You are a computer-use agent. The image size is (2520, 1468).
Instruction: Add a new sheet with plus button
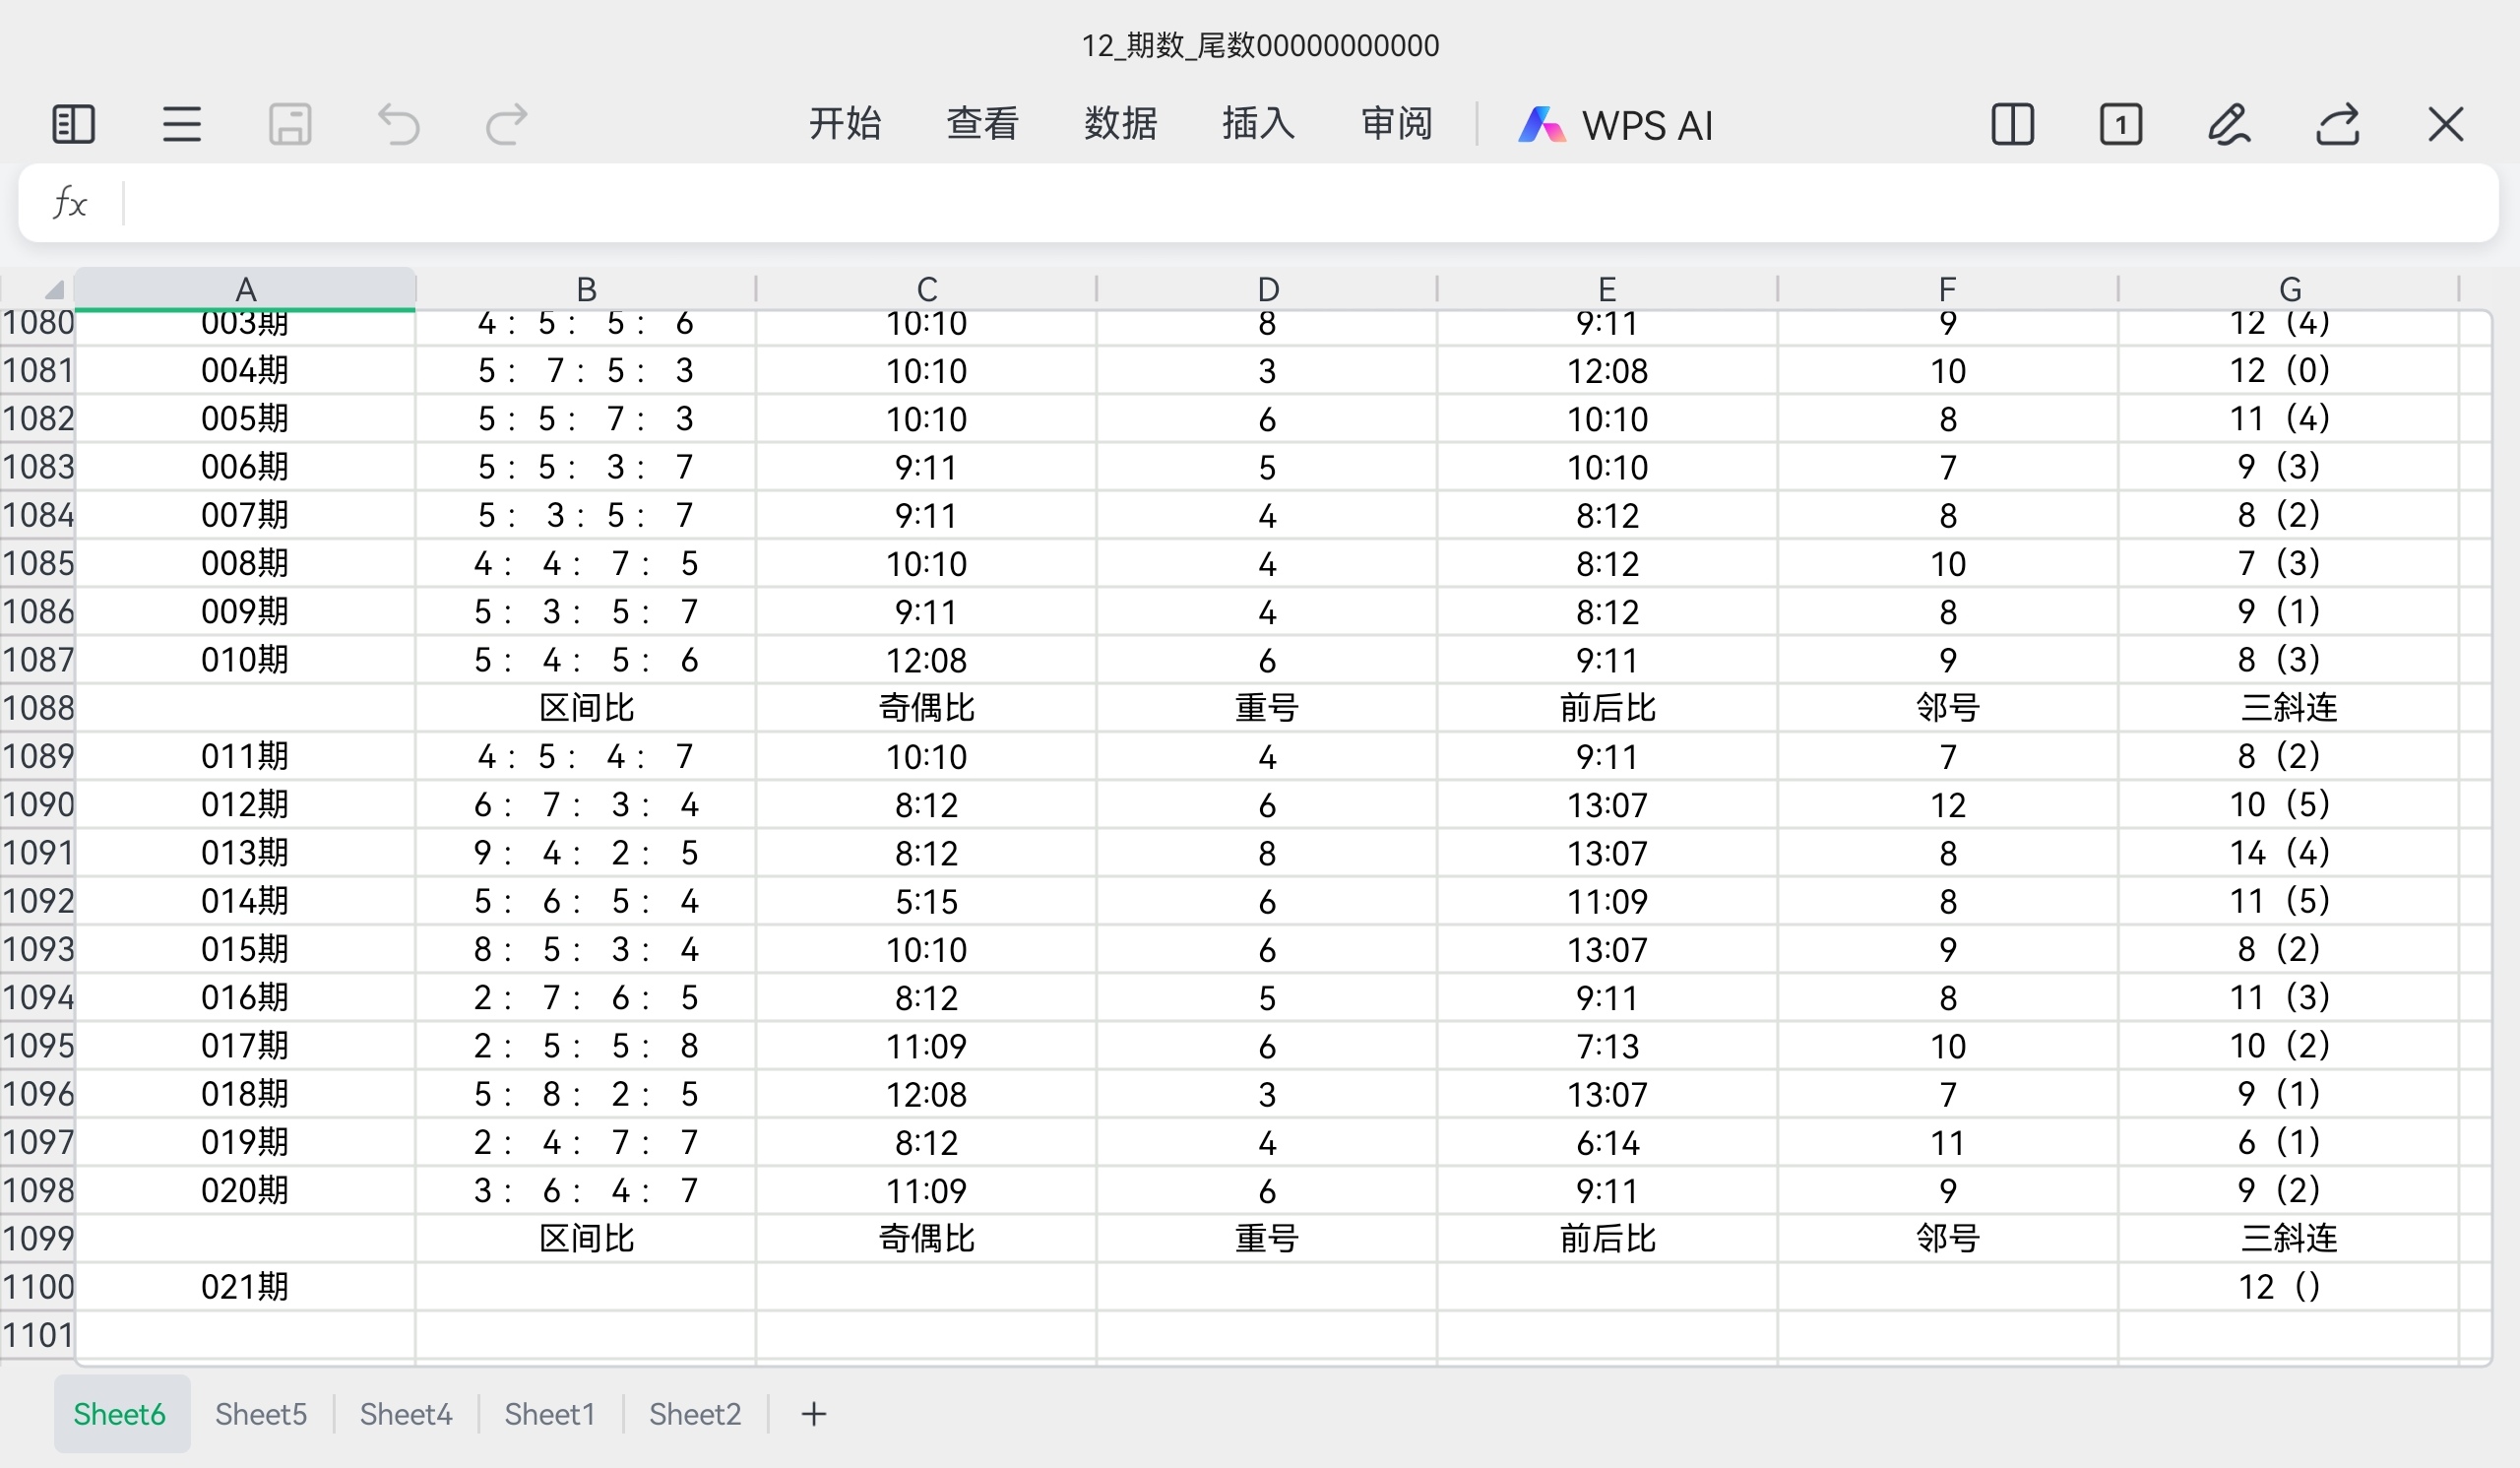[814, 1414]
